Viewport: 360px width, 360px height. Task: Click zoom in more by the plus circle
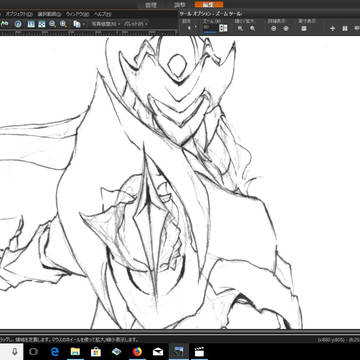286,29
